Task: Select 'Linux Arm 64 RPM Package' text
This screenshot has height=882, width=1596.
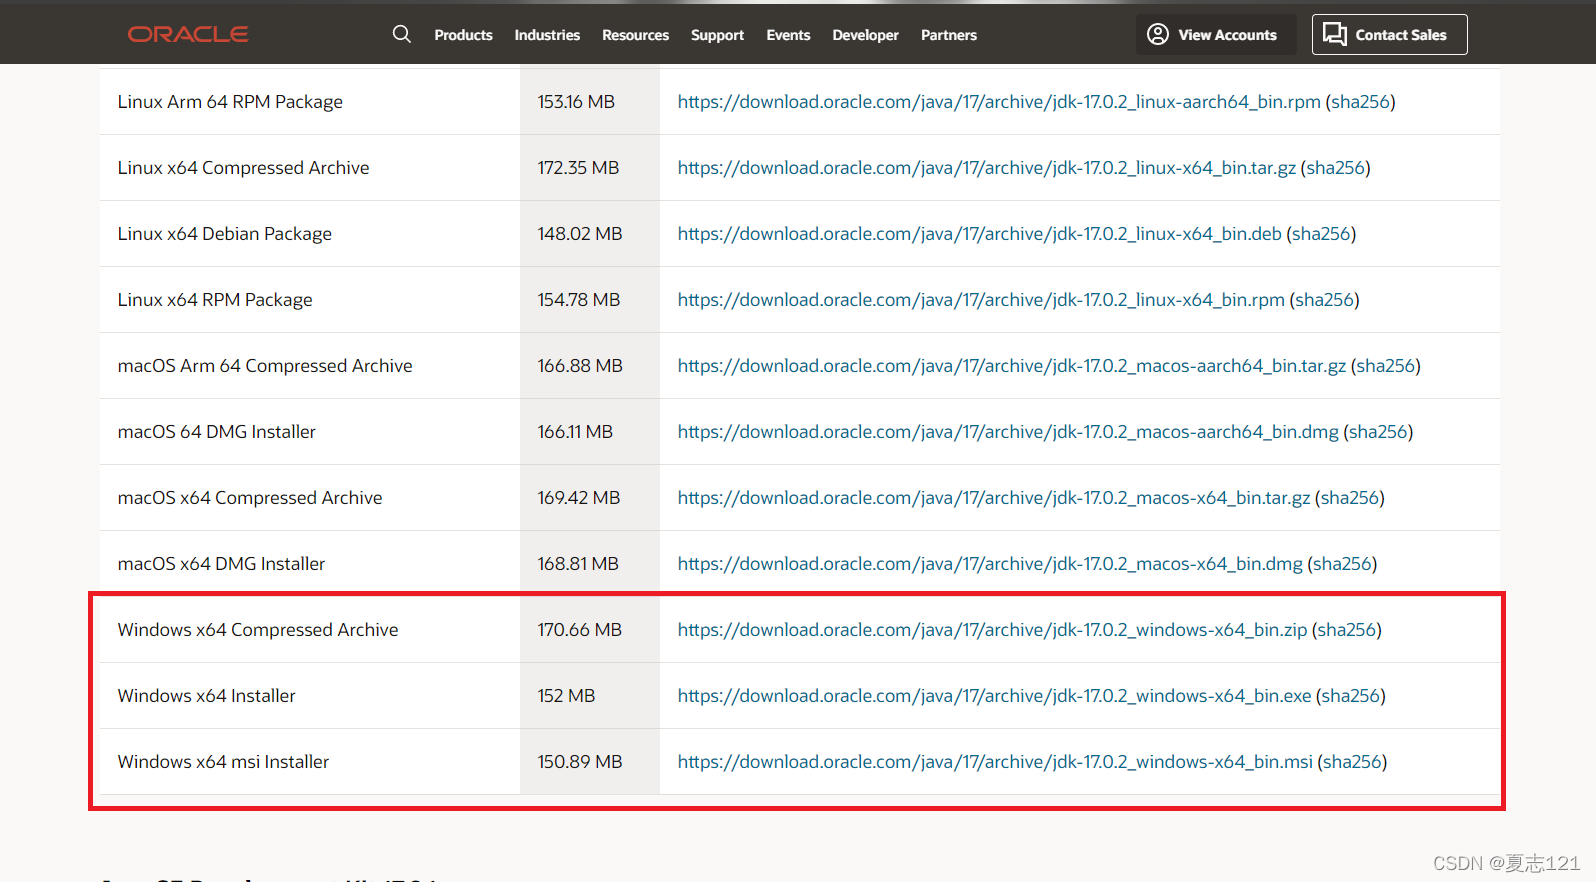Action: (230, 102)
